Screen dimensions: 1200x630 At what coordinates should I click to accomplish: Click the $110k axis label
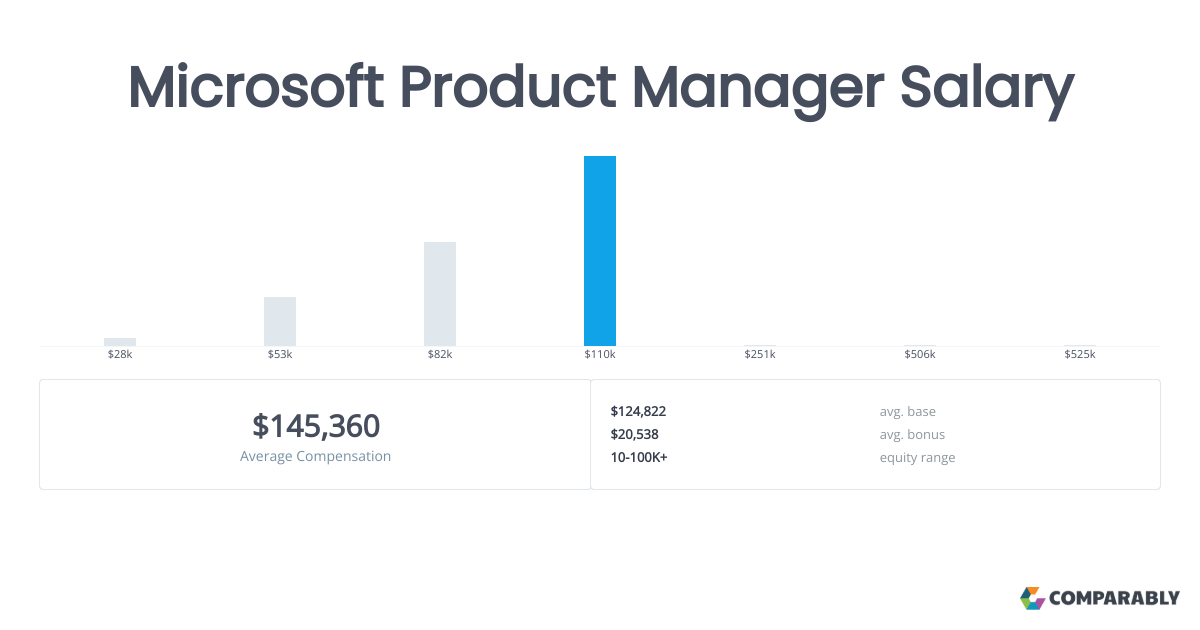[600, 355]
